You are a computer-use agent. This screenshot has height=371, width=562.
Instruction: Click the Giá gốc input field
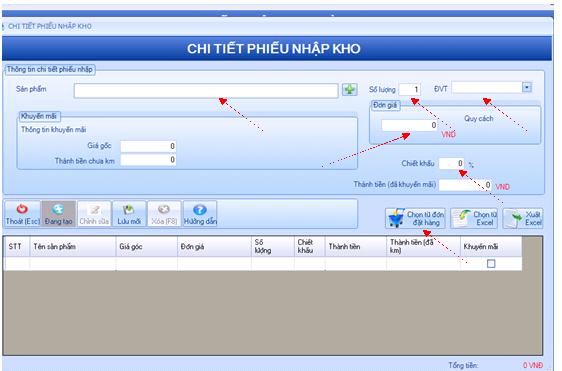click(x=148, y=146)
